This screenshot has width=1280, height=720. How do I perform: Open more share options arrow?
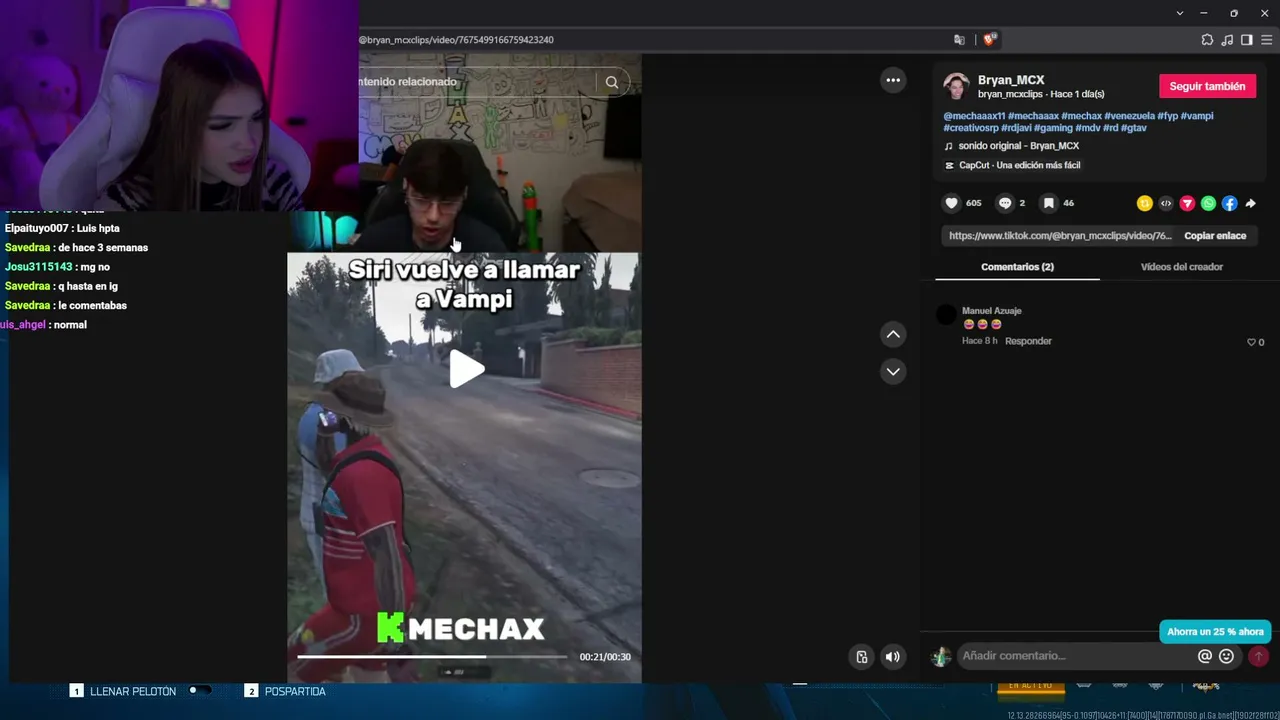click(1250, 203)
